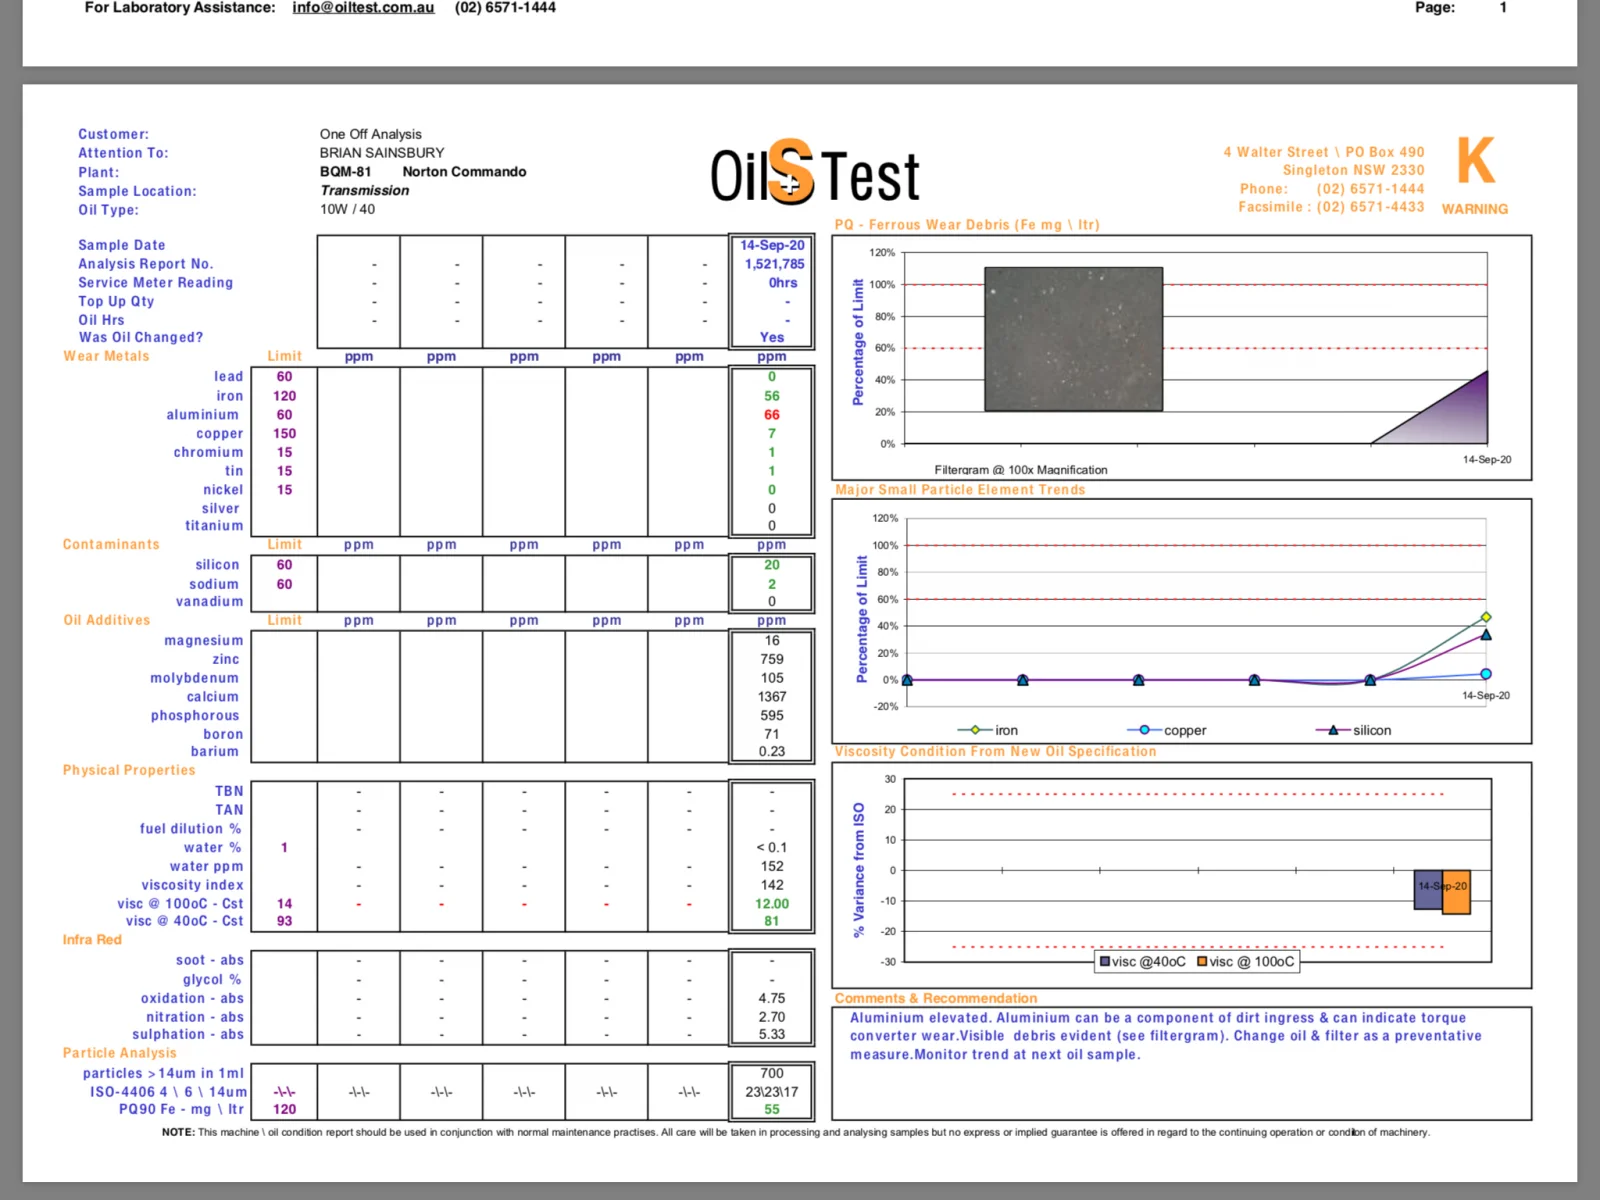Select the copper legend marker
The width and height of the screenshot is (1600, 1200).
point(1144,730)
